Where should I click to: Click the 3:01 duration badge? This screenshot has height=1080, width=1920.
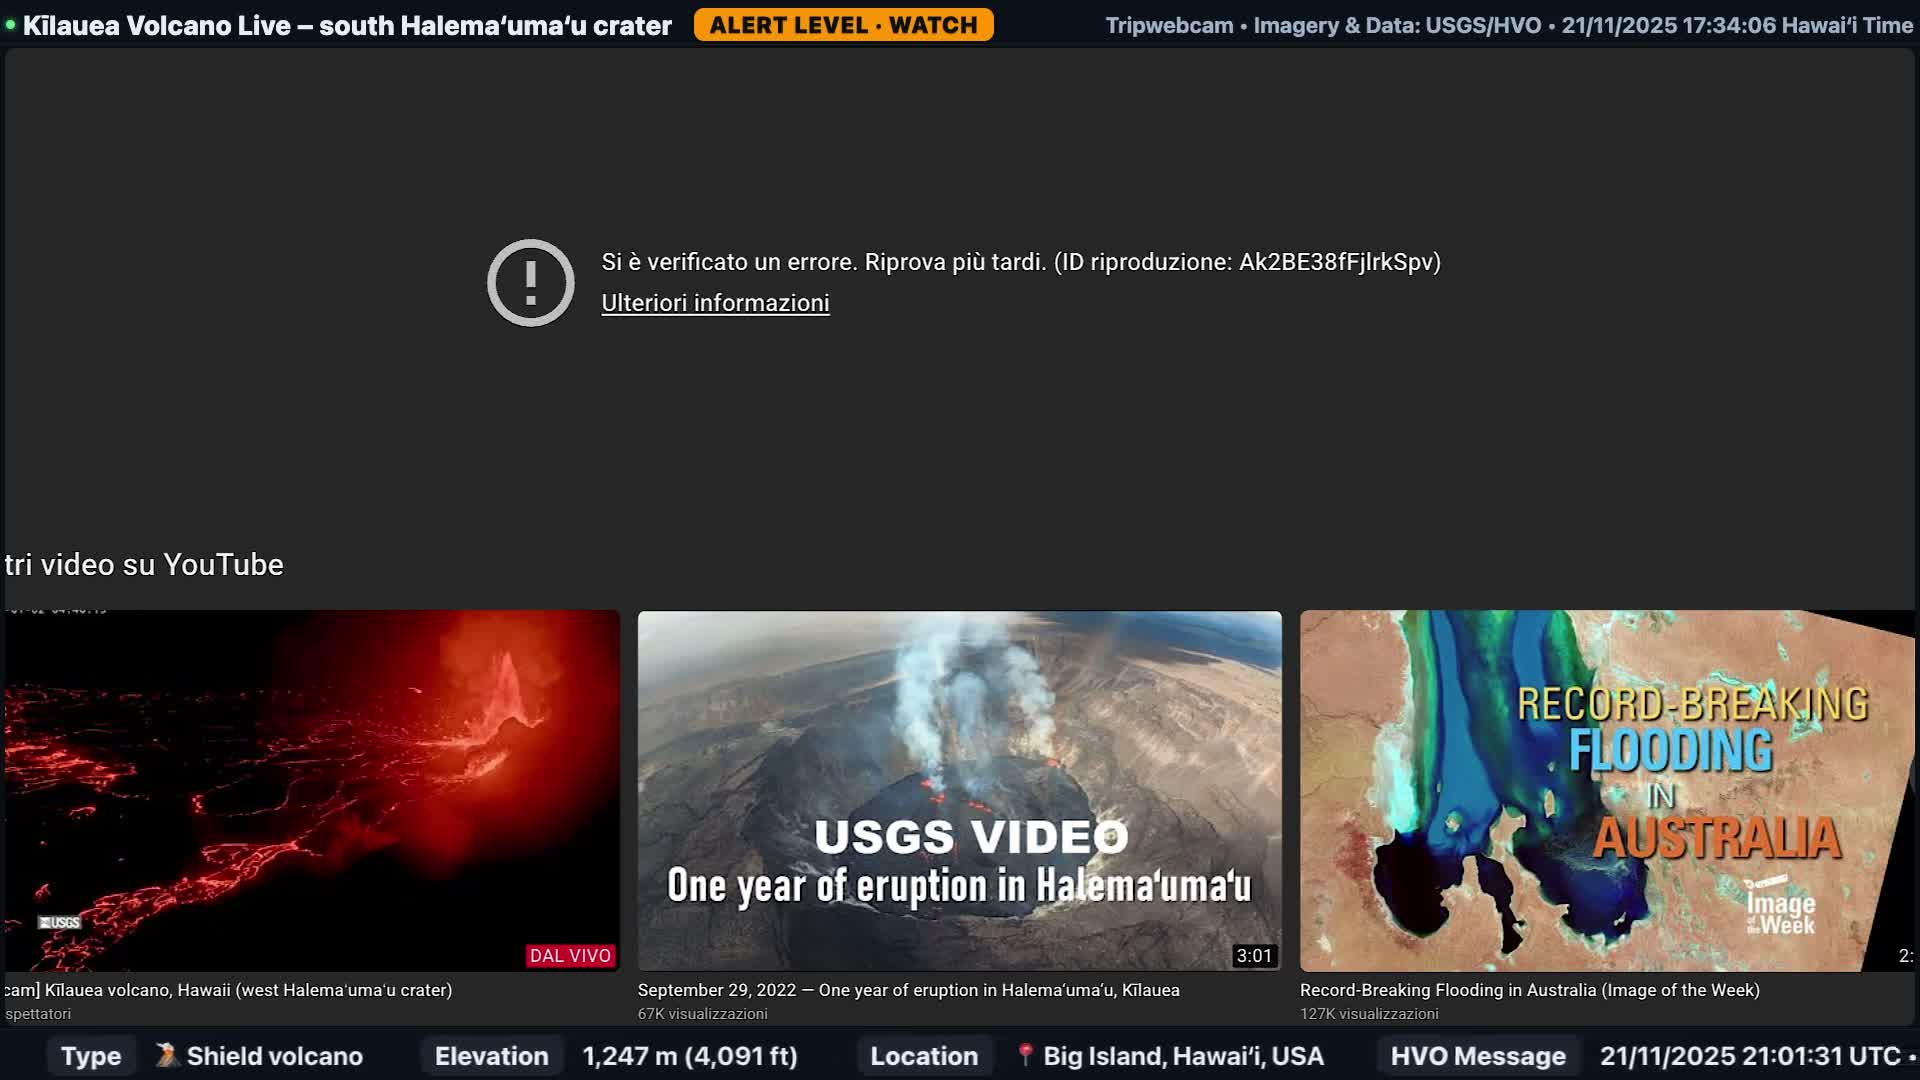pos(1256,955)
